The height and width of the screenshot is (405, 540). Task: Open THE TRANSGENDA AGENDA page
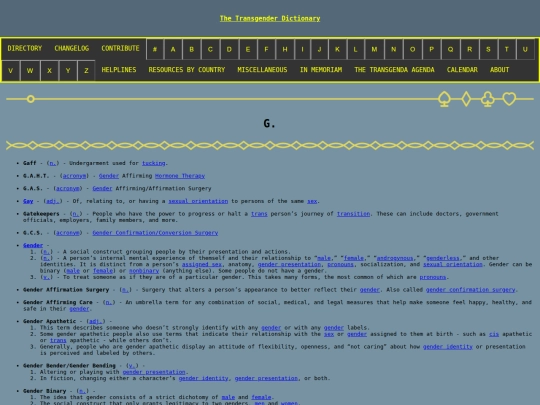tap(394, 70)
